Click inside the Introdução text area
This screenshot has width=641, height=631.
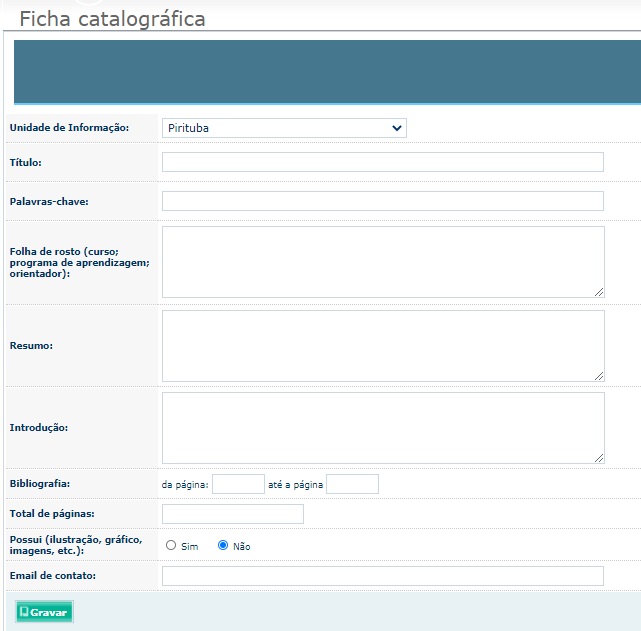[383, 428]
